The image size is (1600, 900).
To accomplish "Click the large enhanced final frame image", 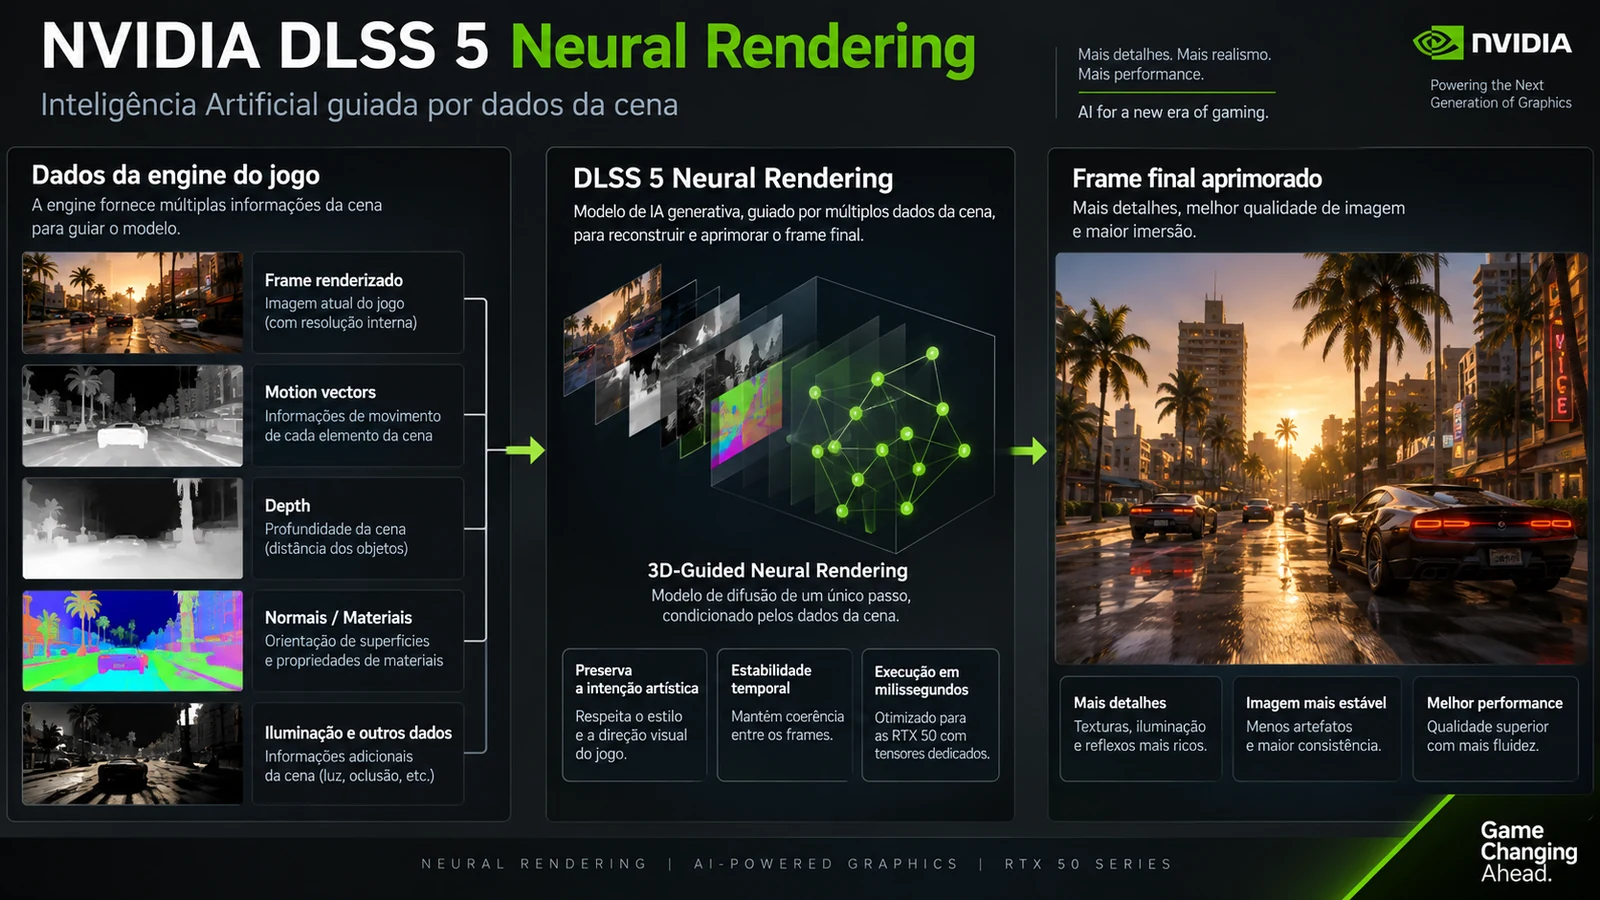I will pos(1321,458).
